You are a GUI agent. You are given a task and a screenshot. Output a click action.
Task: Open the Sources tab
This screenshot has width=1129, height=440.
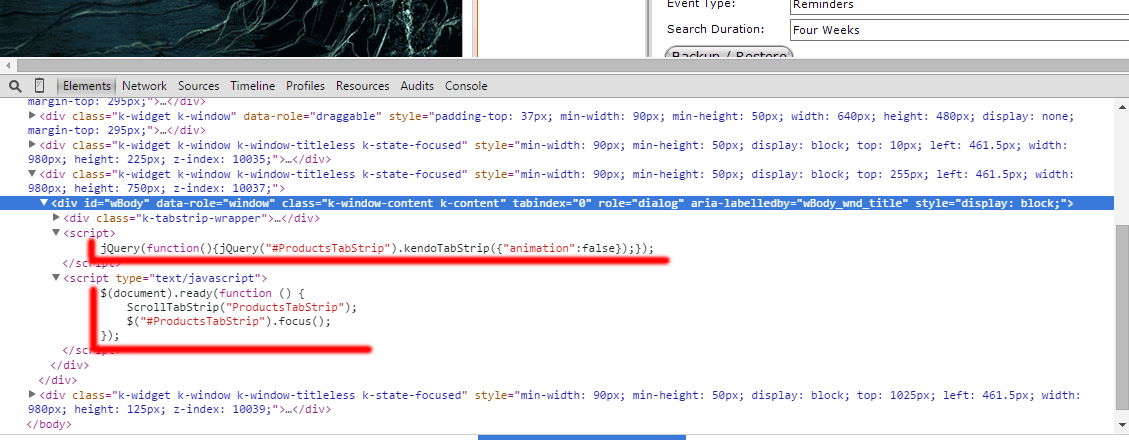click(199, 86)
